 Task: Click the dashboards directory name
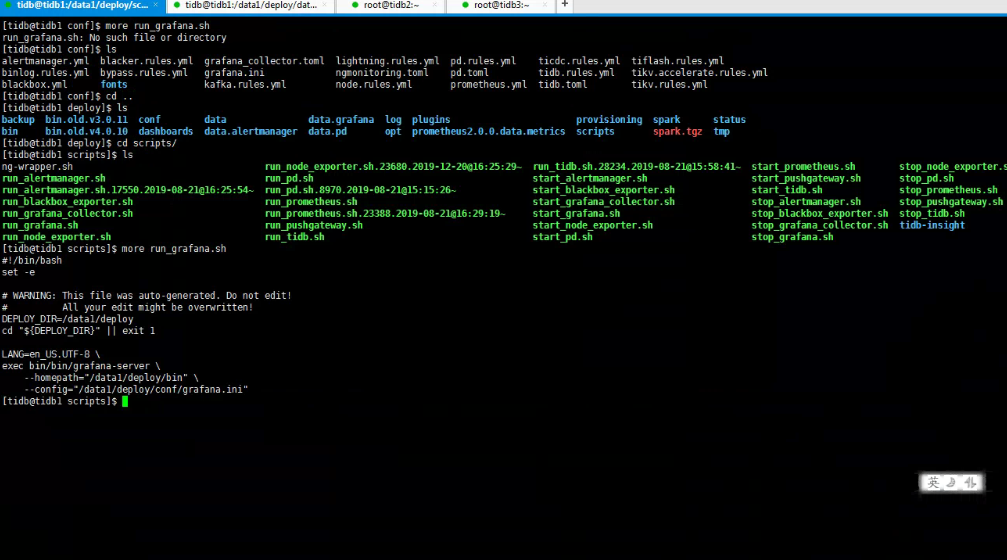pyautogui.click(x=166, y=132)
